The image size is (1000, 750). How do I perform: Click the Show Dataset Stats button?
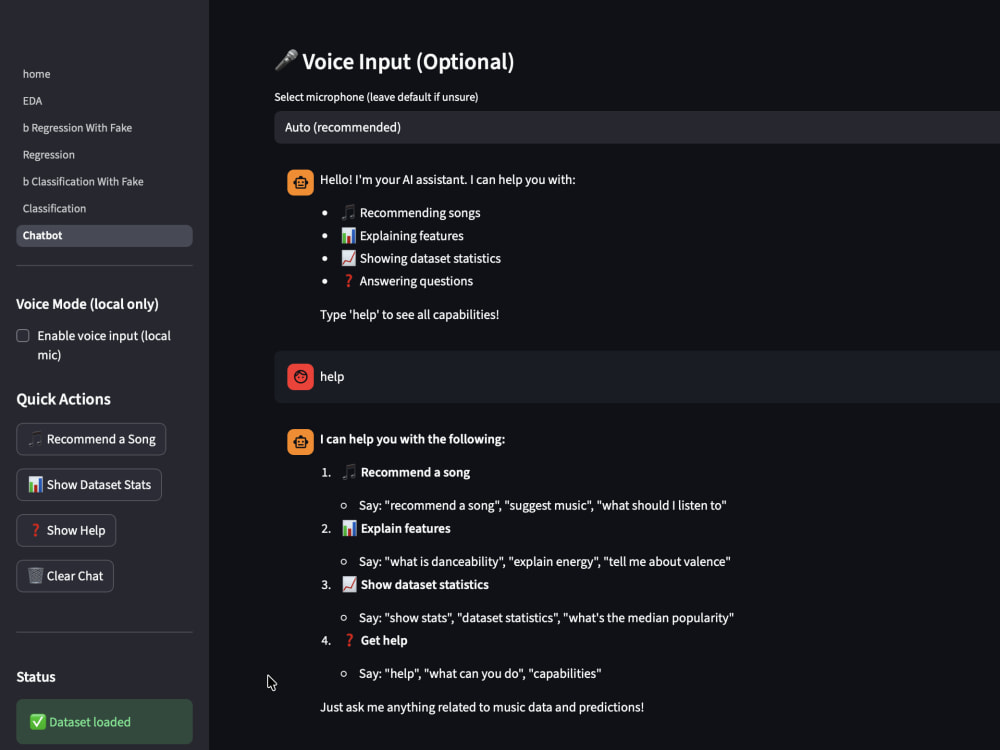pyautogui.click(x=89, y=485)
